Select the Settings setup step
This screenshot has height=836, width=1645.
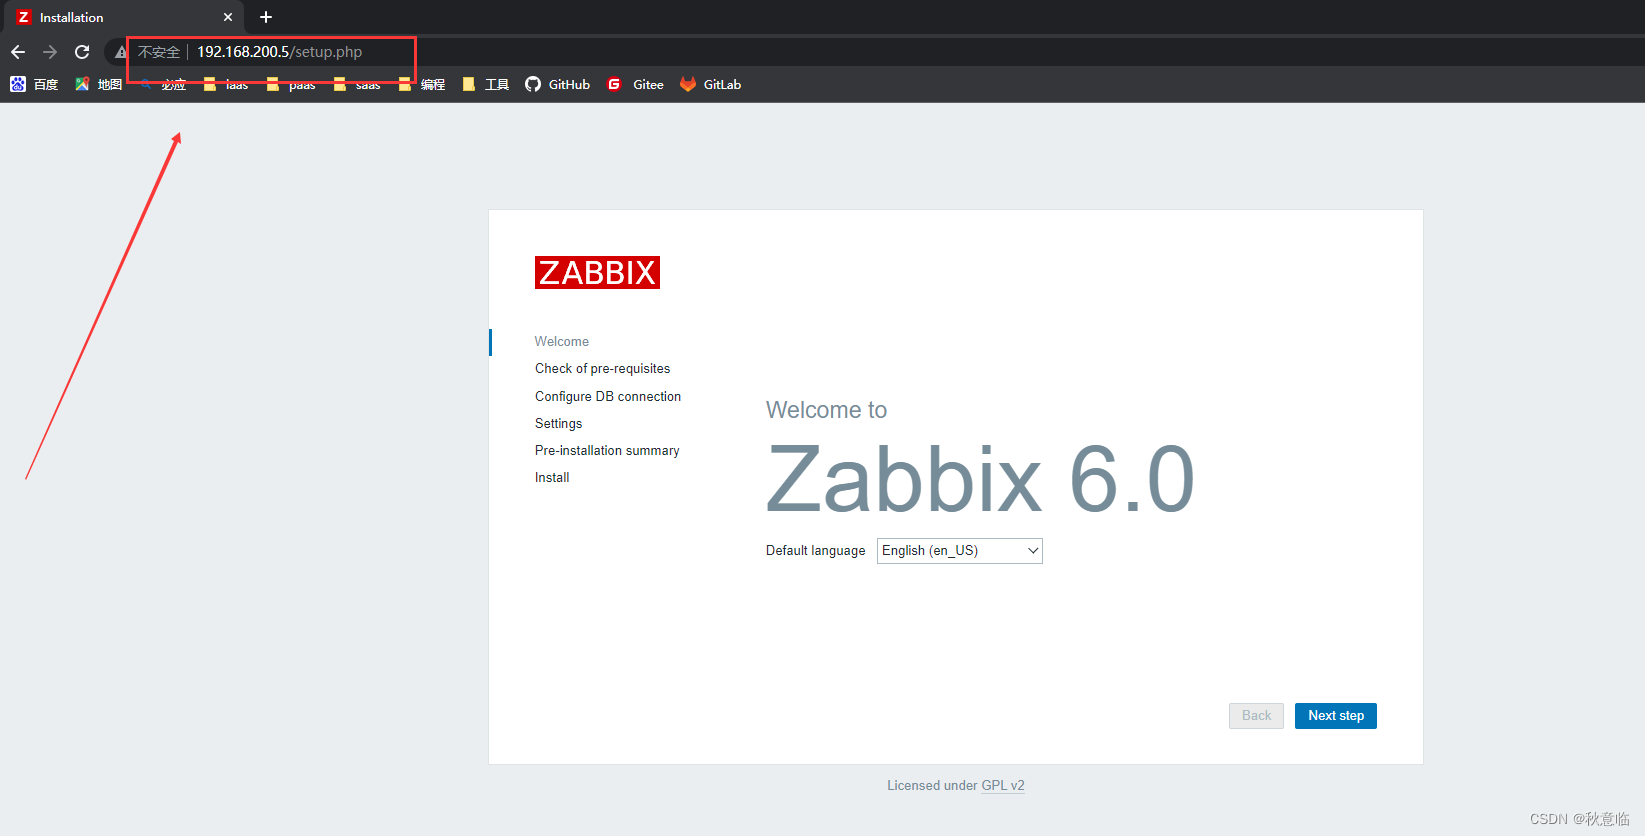(558, 424)
